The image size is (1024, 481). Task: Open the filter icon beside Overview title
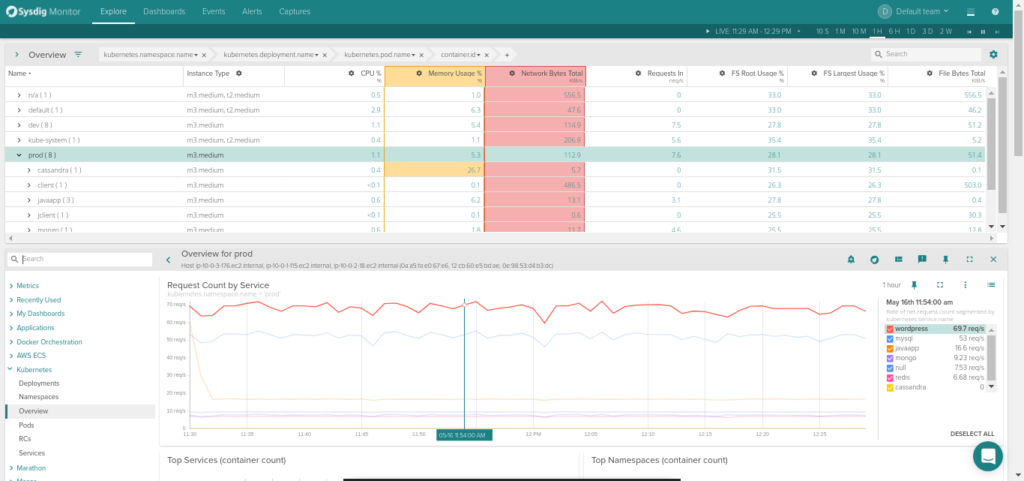tap(78, 55)
